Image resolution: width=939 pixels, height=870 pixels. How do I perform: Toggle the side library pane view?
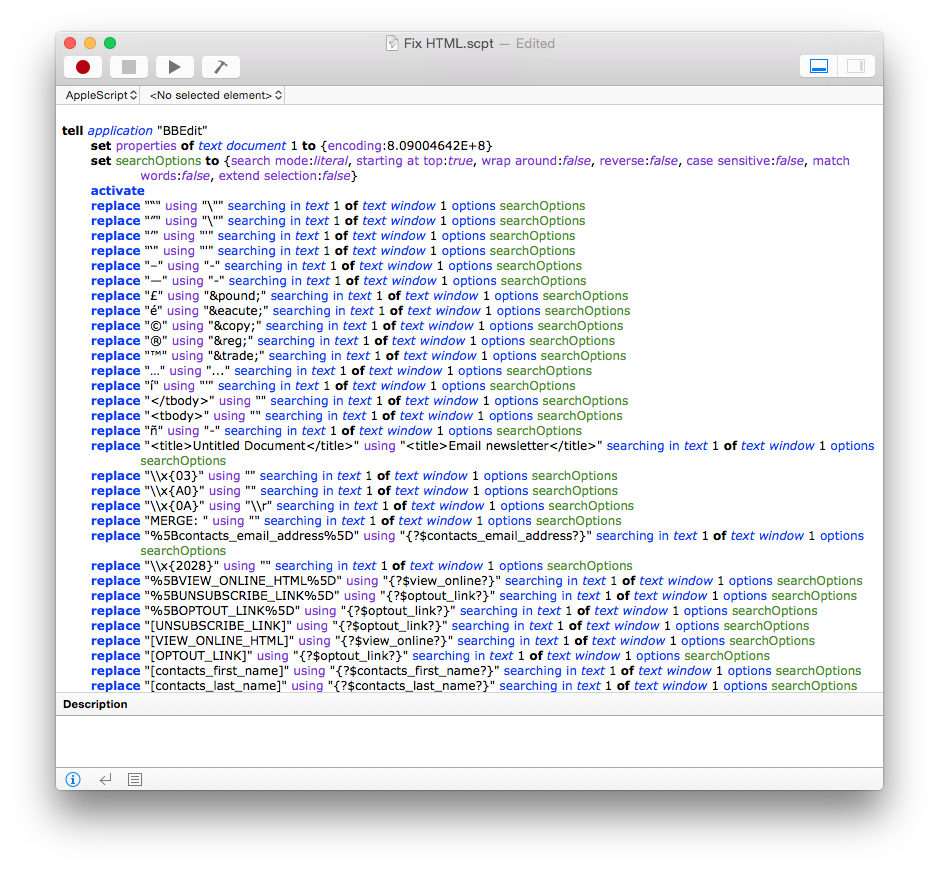pos(855,67)
